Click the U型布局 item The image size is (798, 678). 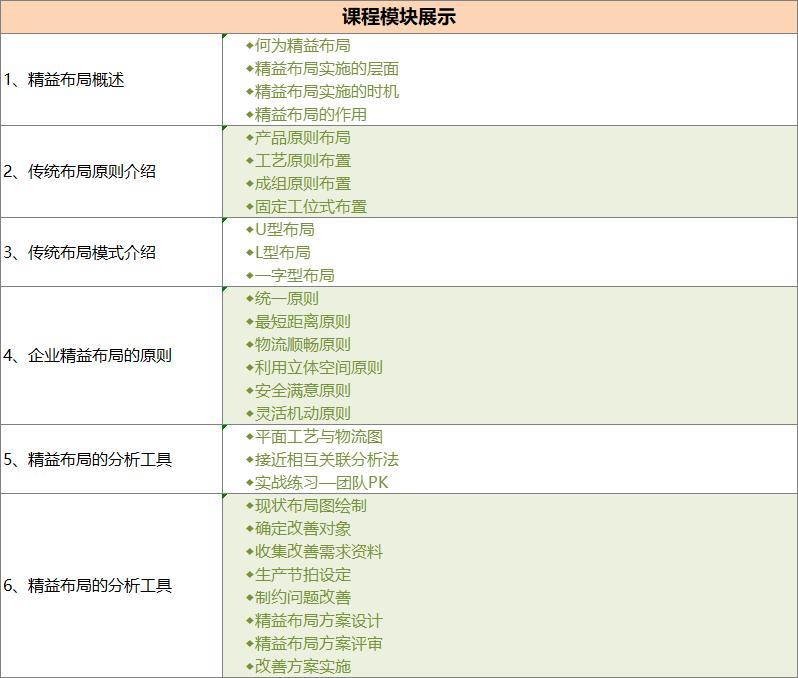click(x=284, y=229)
